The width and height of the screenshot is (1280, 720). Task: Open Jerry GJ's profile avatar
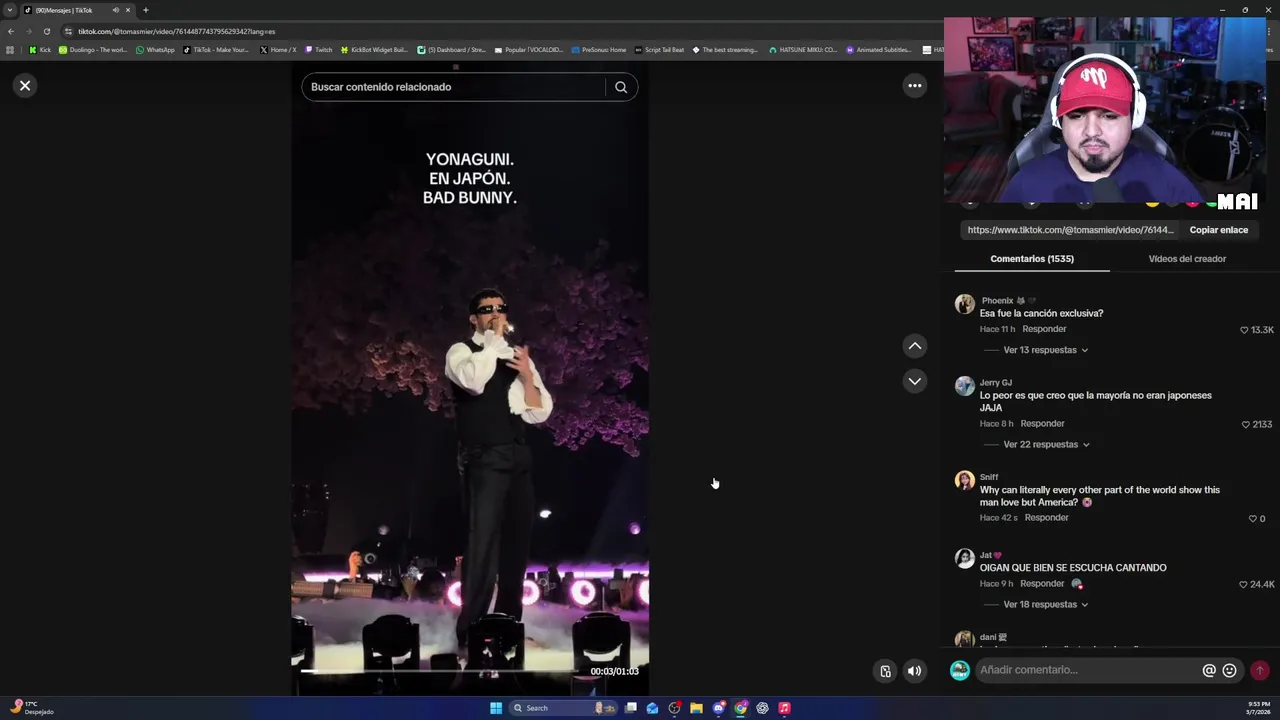tap(964, 386)
